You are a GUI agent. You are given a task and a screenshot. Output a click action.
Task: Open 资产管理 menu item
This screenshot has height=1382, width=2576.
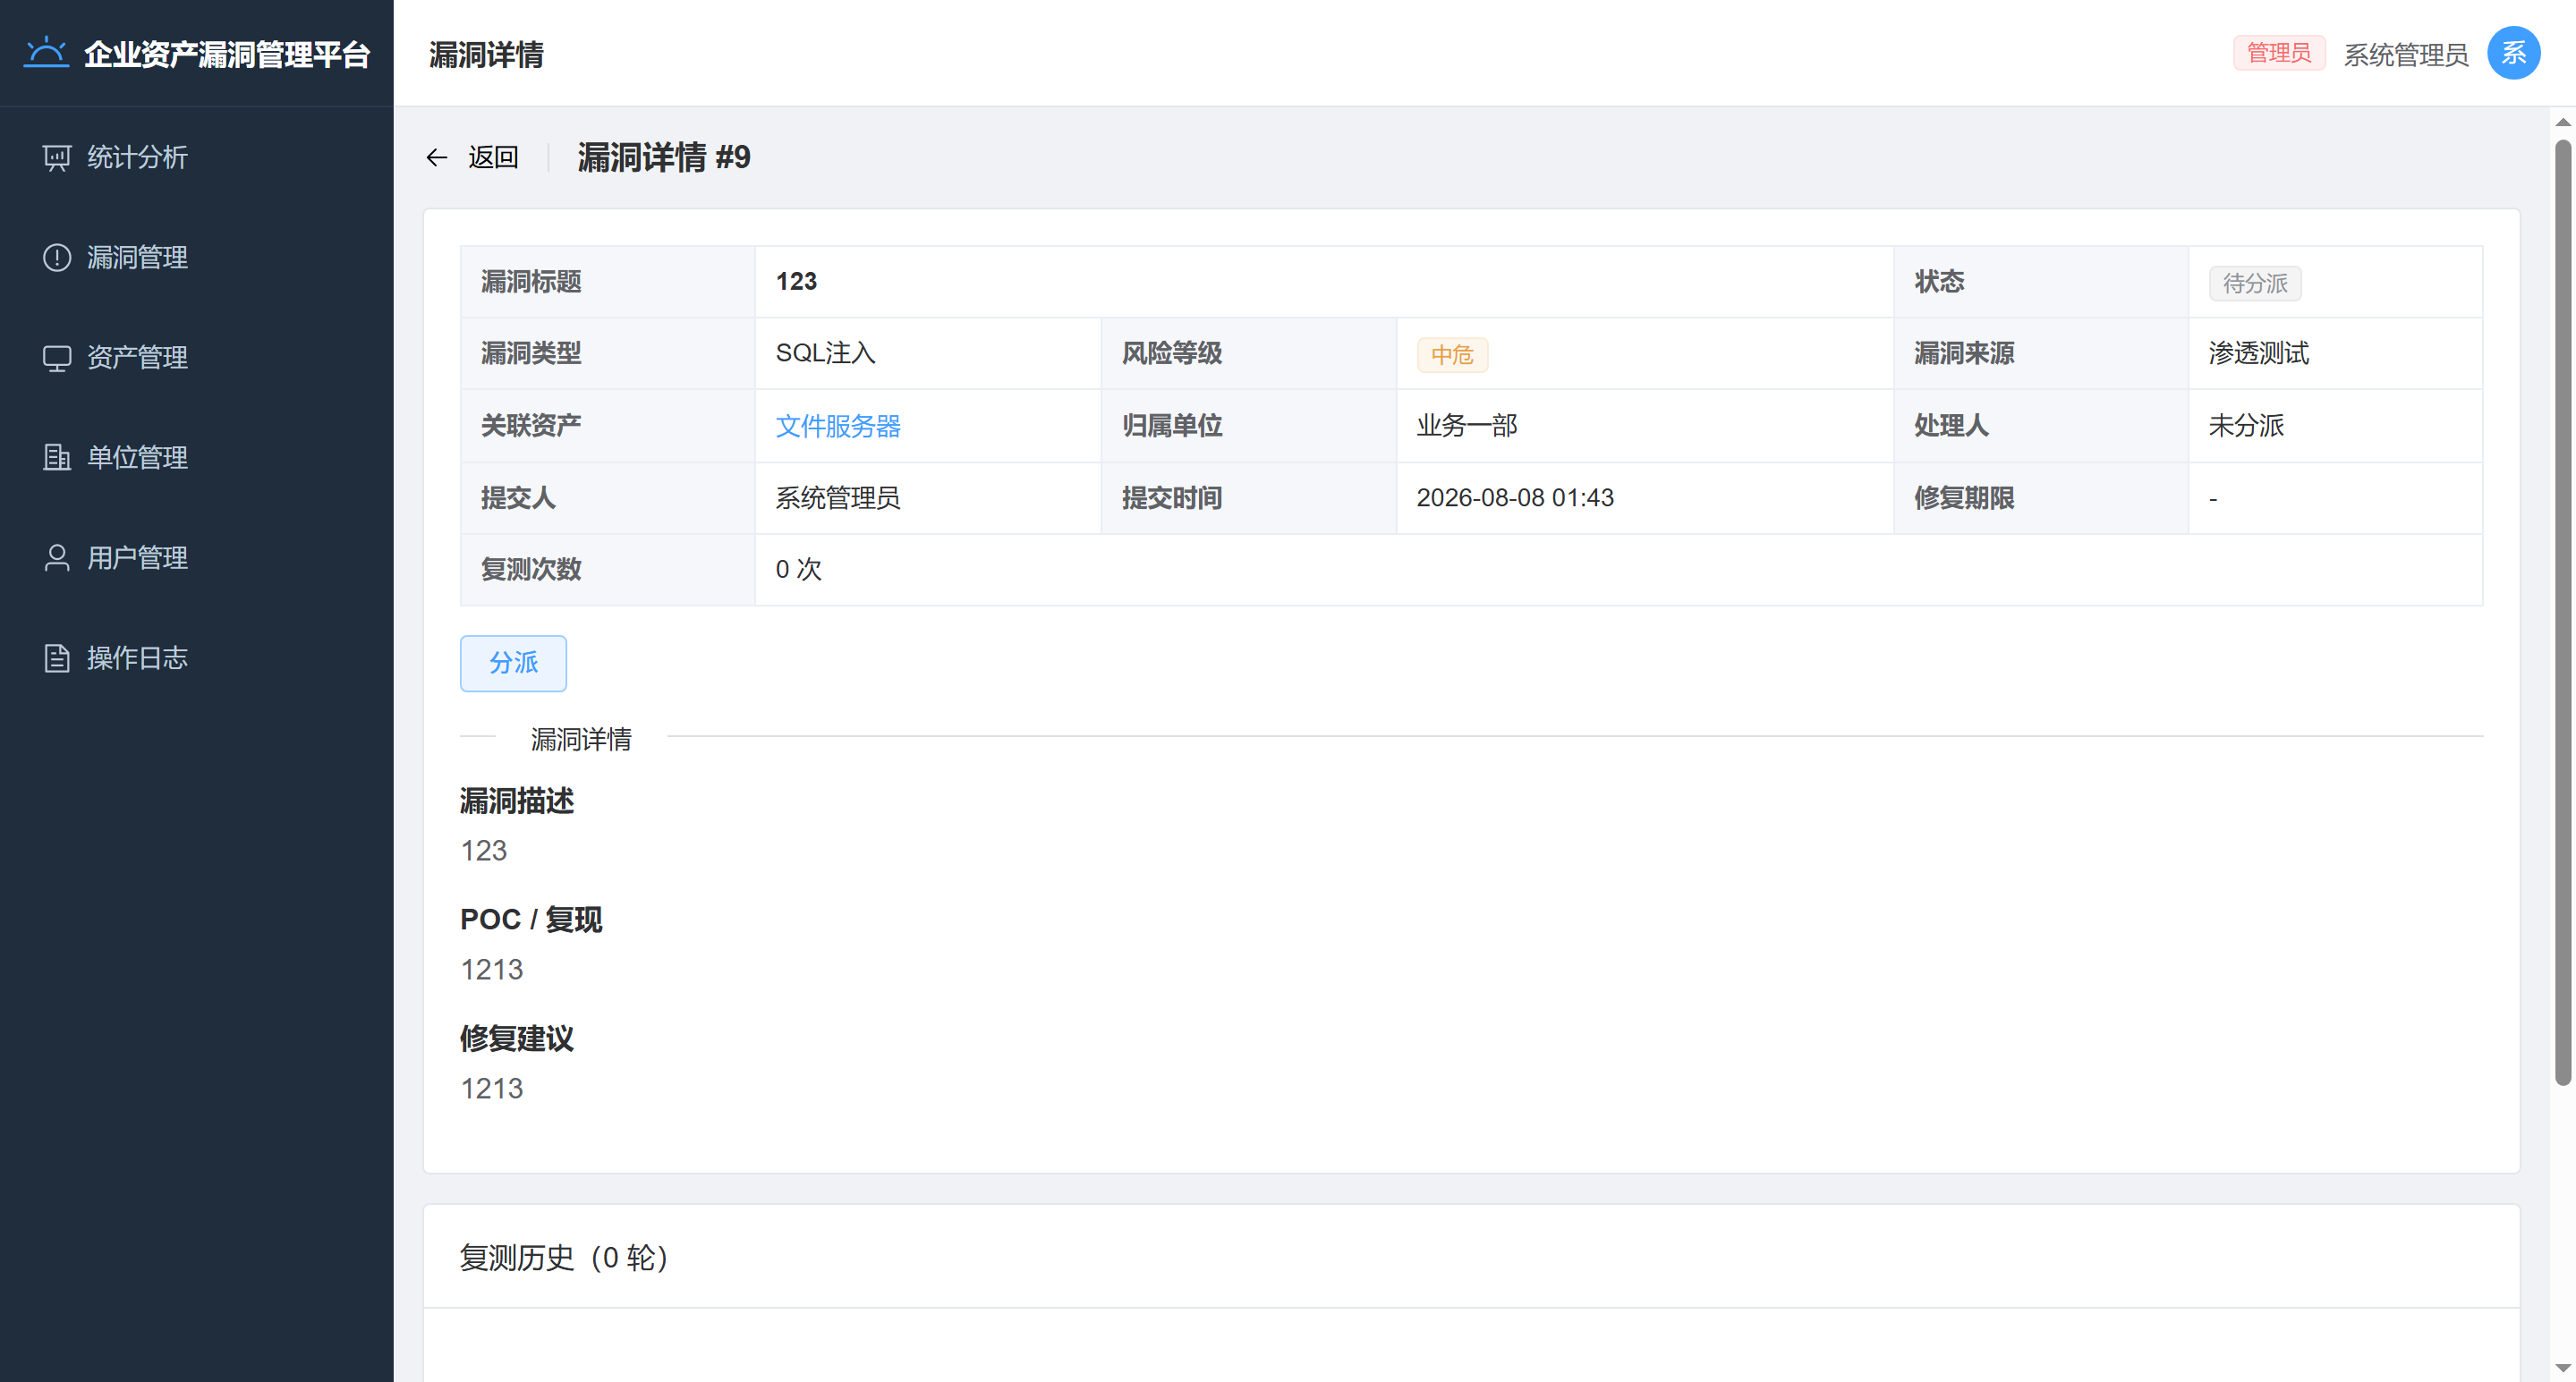tap(197, 358)
